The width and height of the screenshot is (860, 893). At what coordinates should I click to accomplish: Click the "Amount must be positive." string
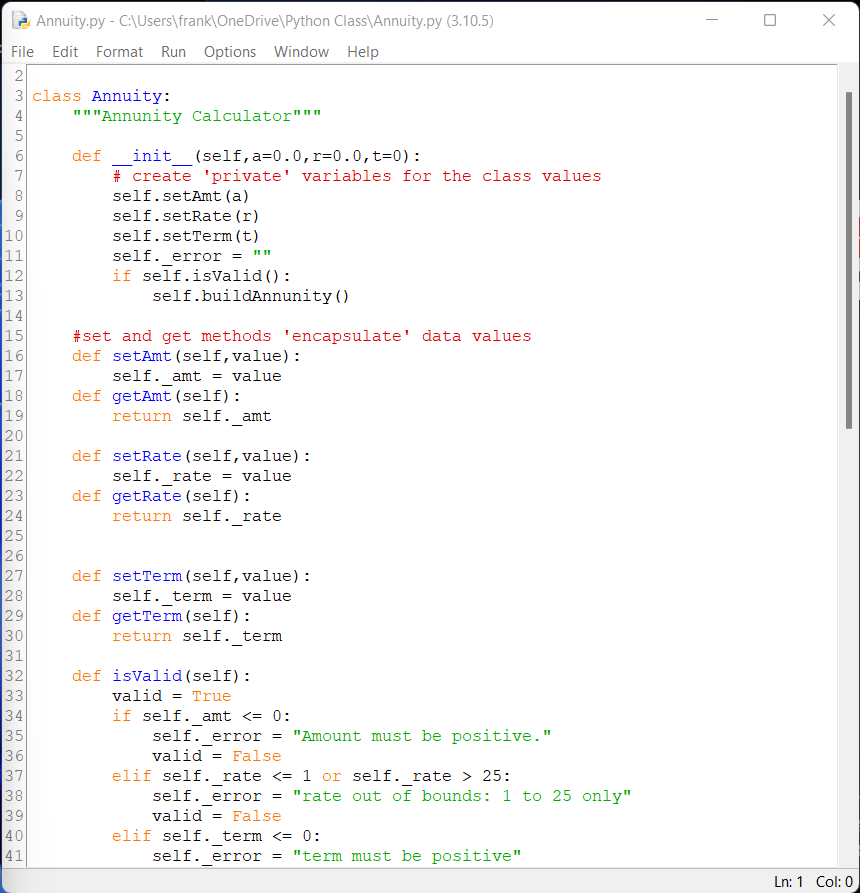click(421, 736)
